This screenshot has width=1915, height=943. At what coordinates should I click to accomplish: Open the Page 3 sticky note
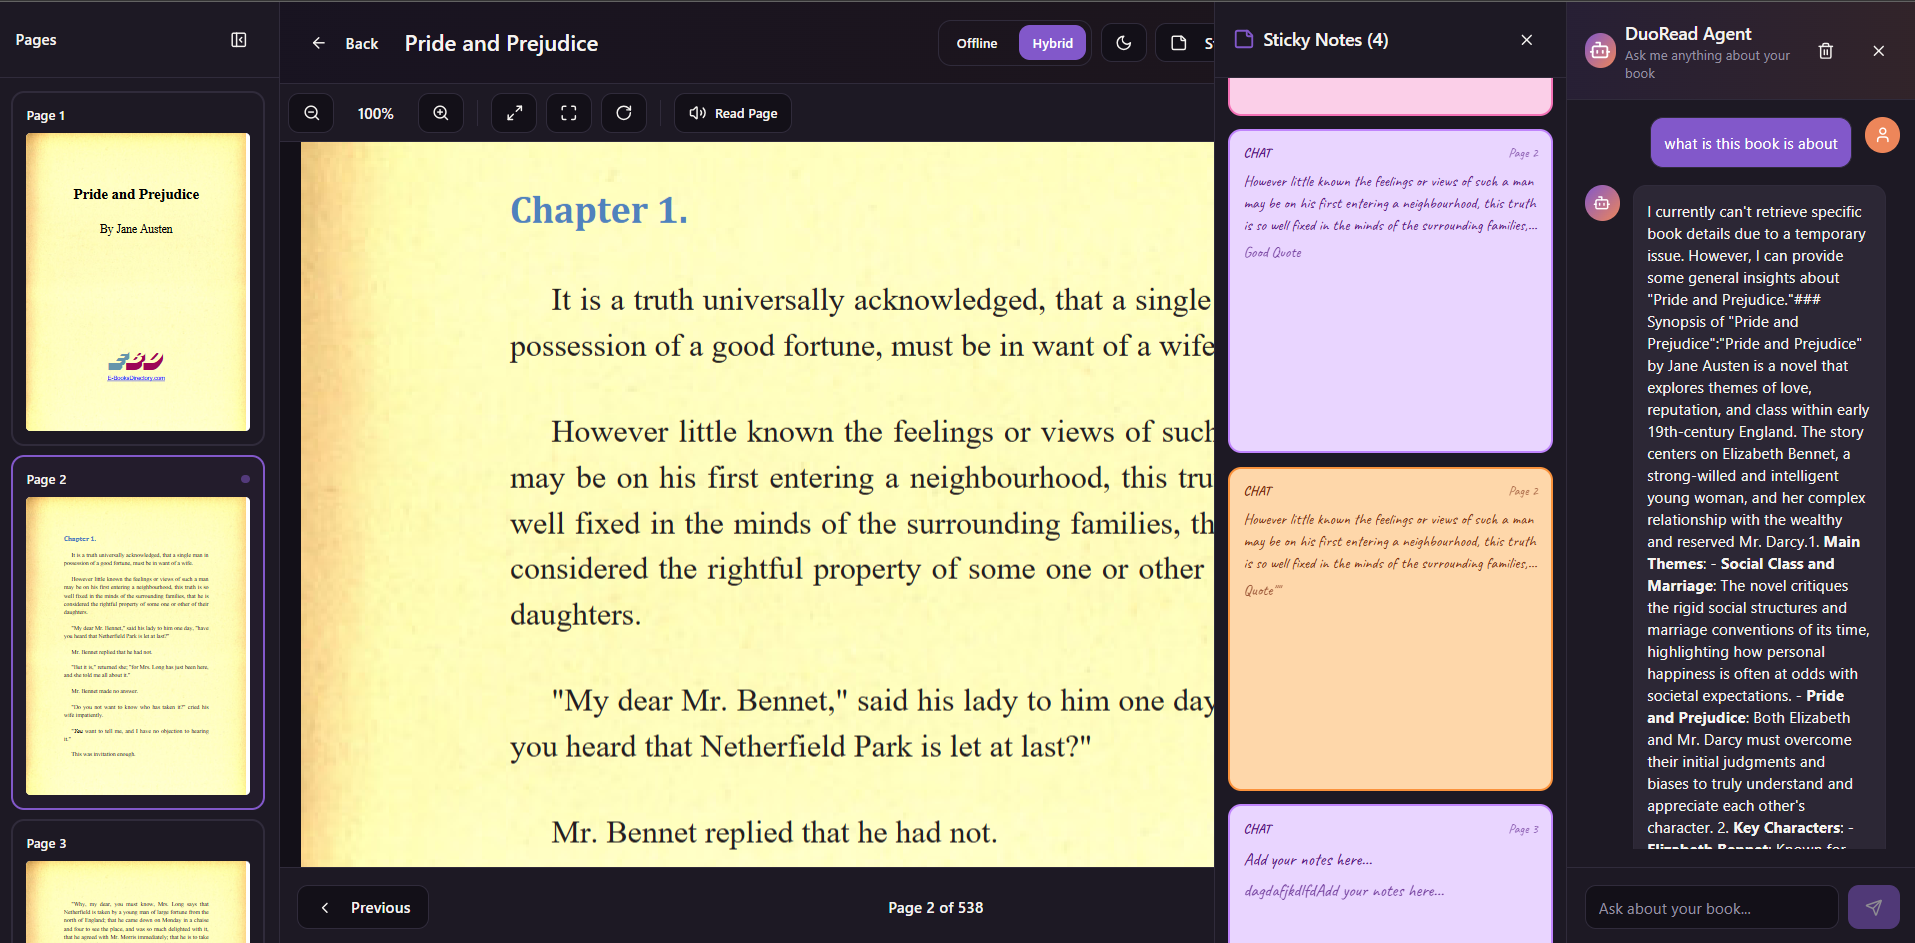coord(1390,874)
